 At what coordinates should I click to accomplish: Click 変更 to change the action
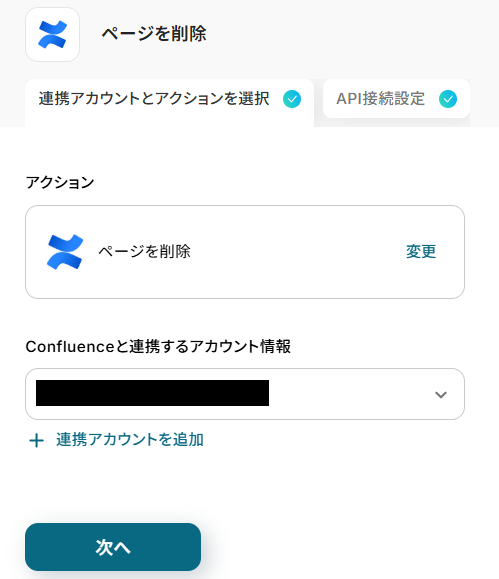pyautogui.click(x=421, y=251)
